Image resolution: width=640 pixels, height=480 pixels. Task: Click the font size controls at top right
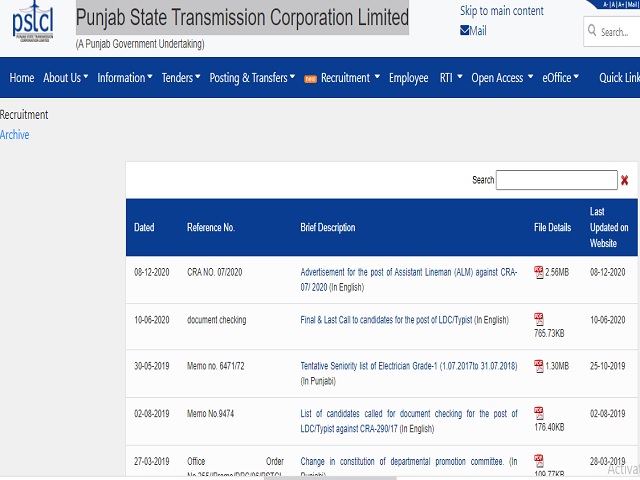pyautogui.click(x=614, y=4)
